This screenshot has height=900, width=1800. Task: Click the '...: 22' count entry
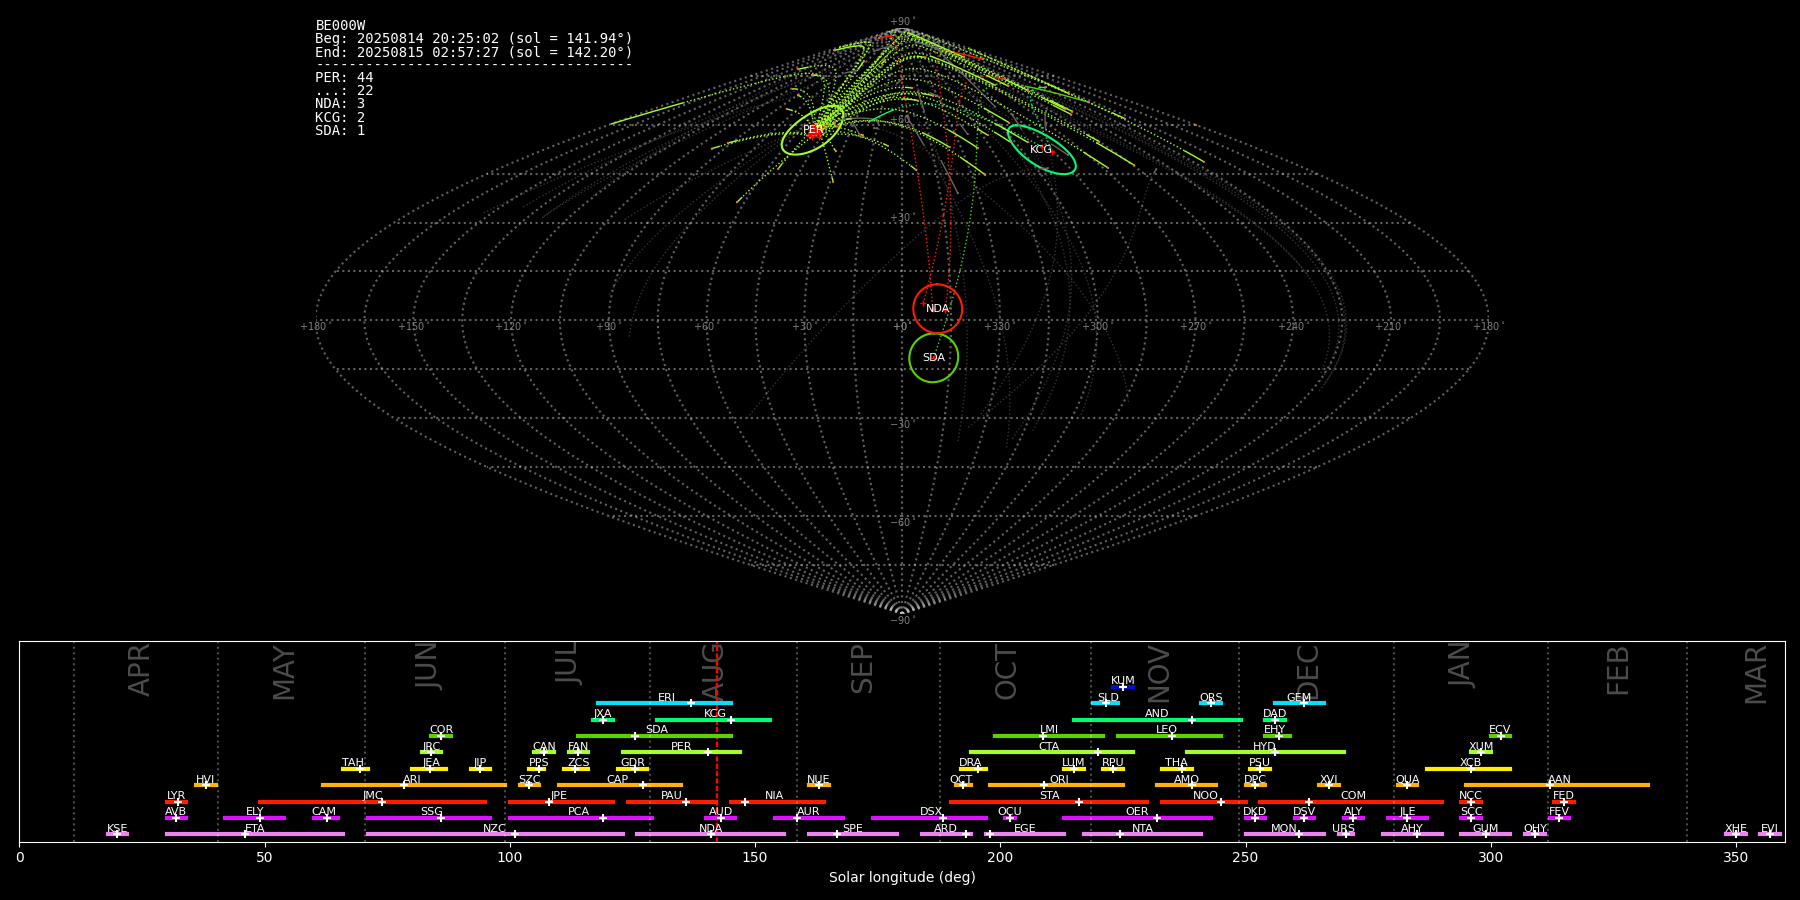click(x=344, y=90)
